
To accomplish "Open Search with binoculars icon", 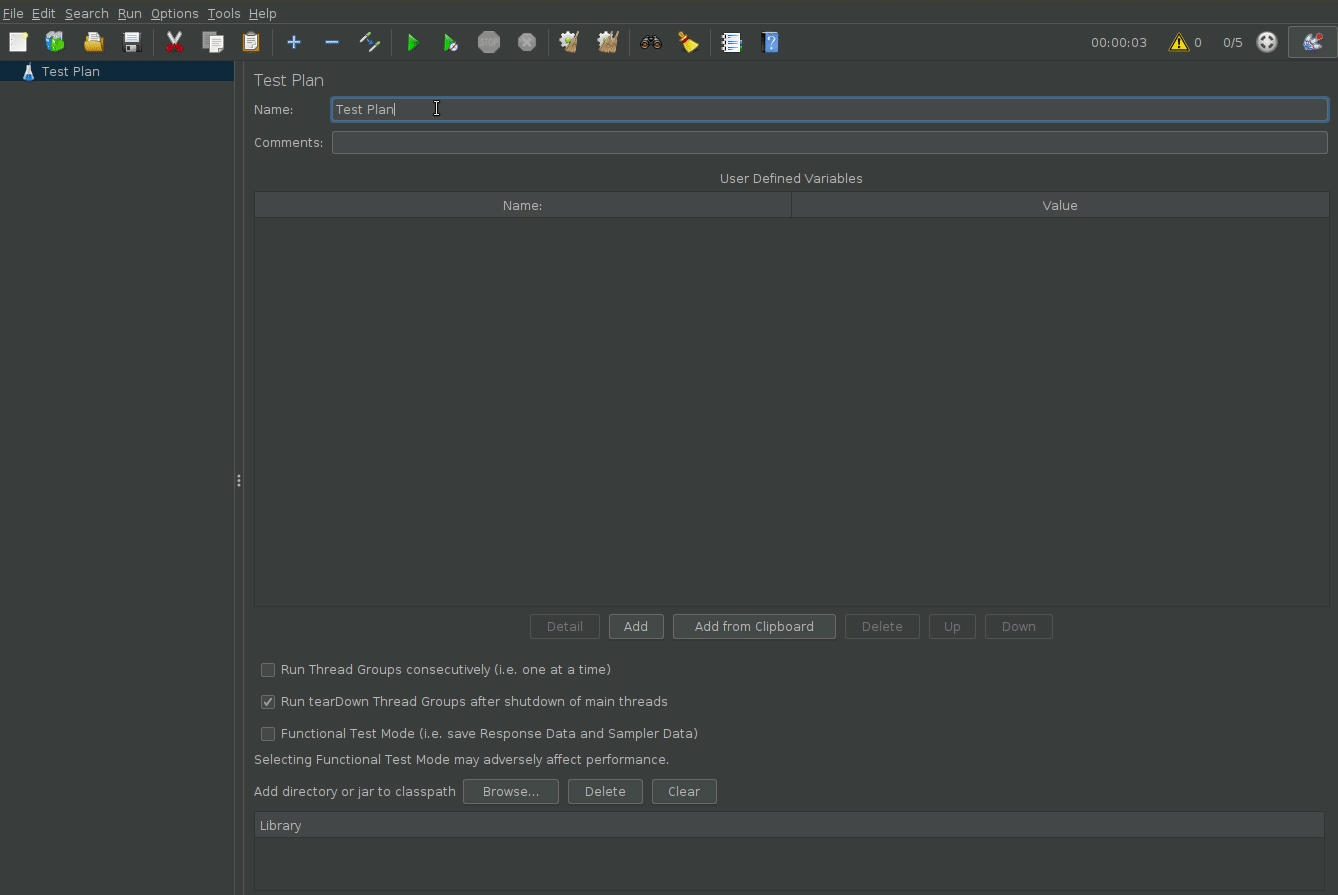I will [651, 42].
